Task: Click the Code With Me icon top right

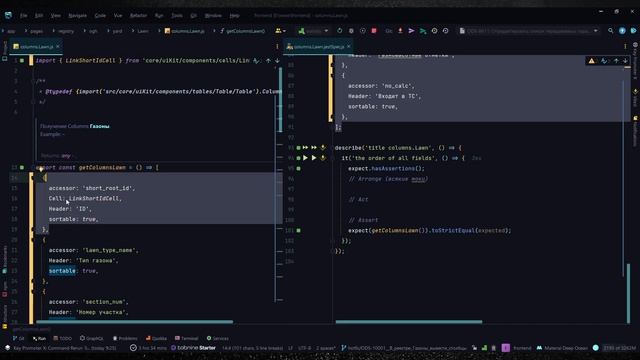Action: (x=633, y=31)
